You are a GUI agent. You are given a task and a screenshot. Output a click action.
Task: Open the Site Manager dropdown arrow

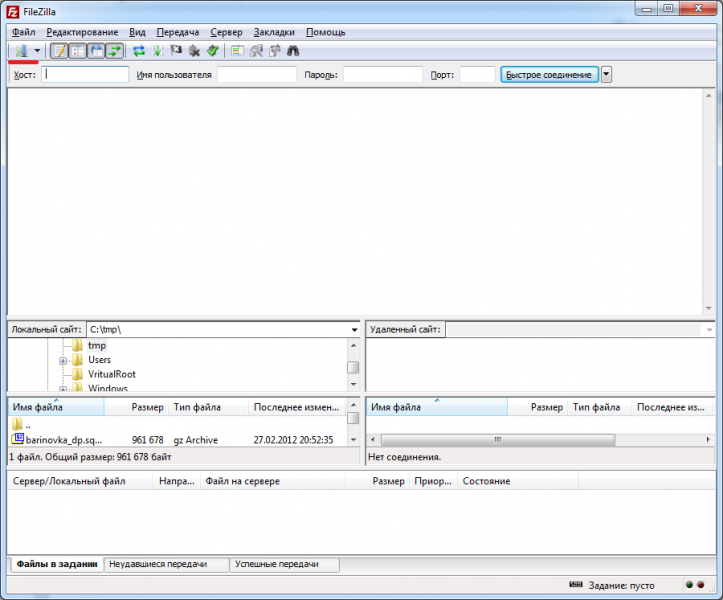coord(37,51)
